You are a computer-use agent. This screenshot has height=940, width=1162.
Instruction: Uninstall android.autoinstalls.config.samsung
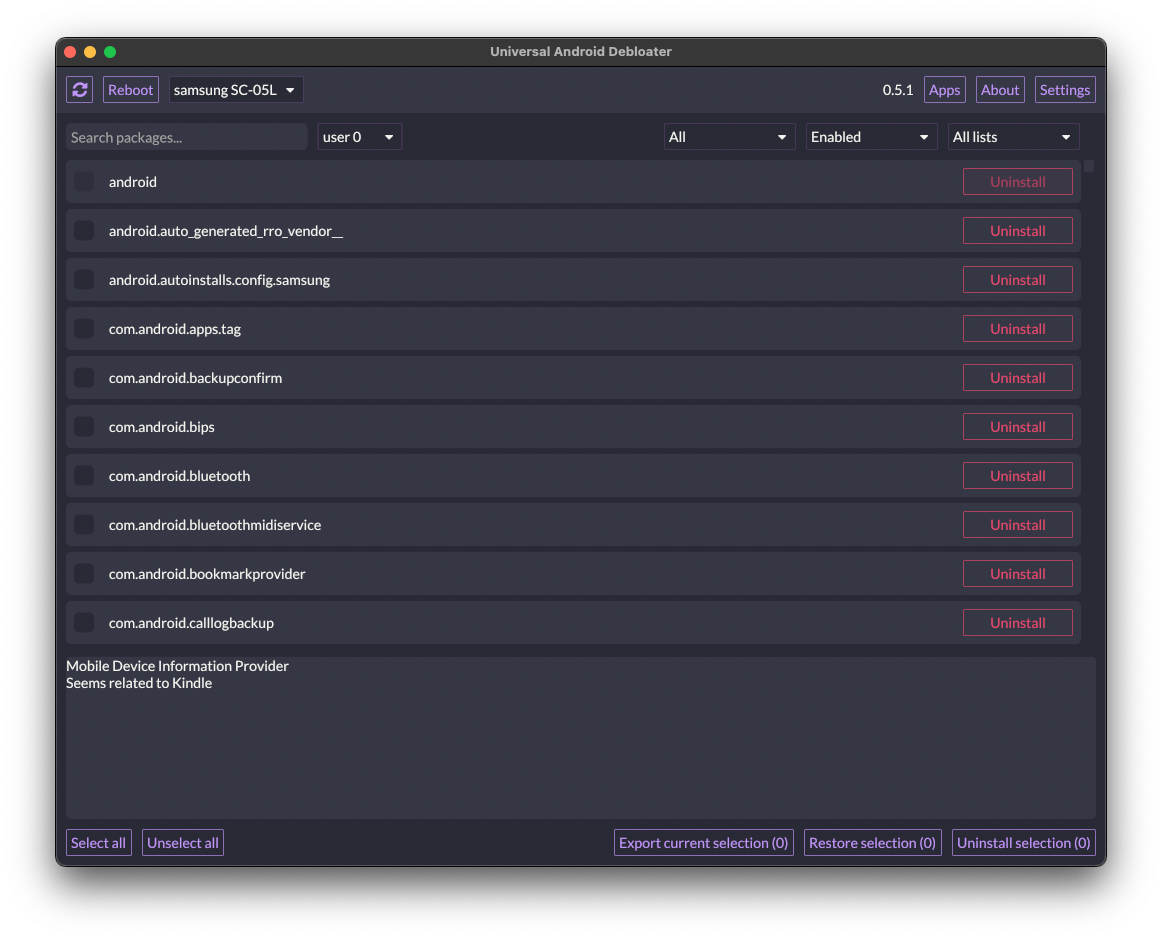(x=1017, y=279)
